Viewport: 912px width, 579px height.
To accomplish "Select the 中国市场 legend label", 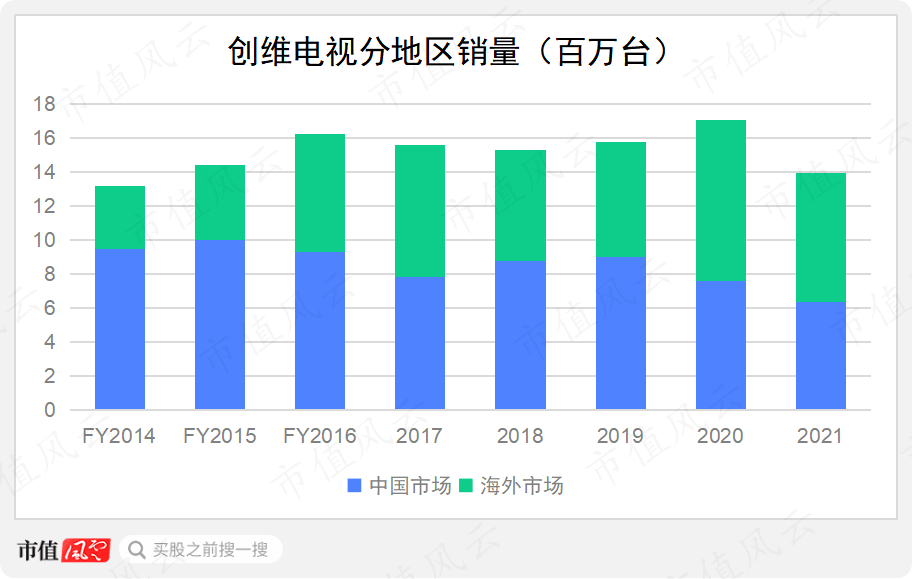I will coord(410,486).
